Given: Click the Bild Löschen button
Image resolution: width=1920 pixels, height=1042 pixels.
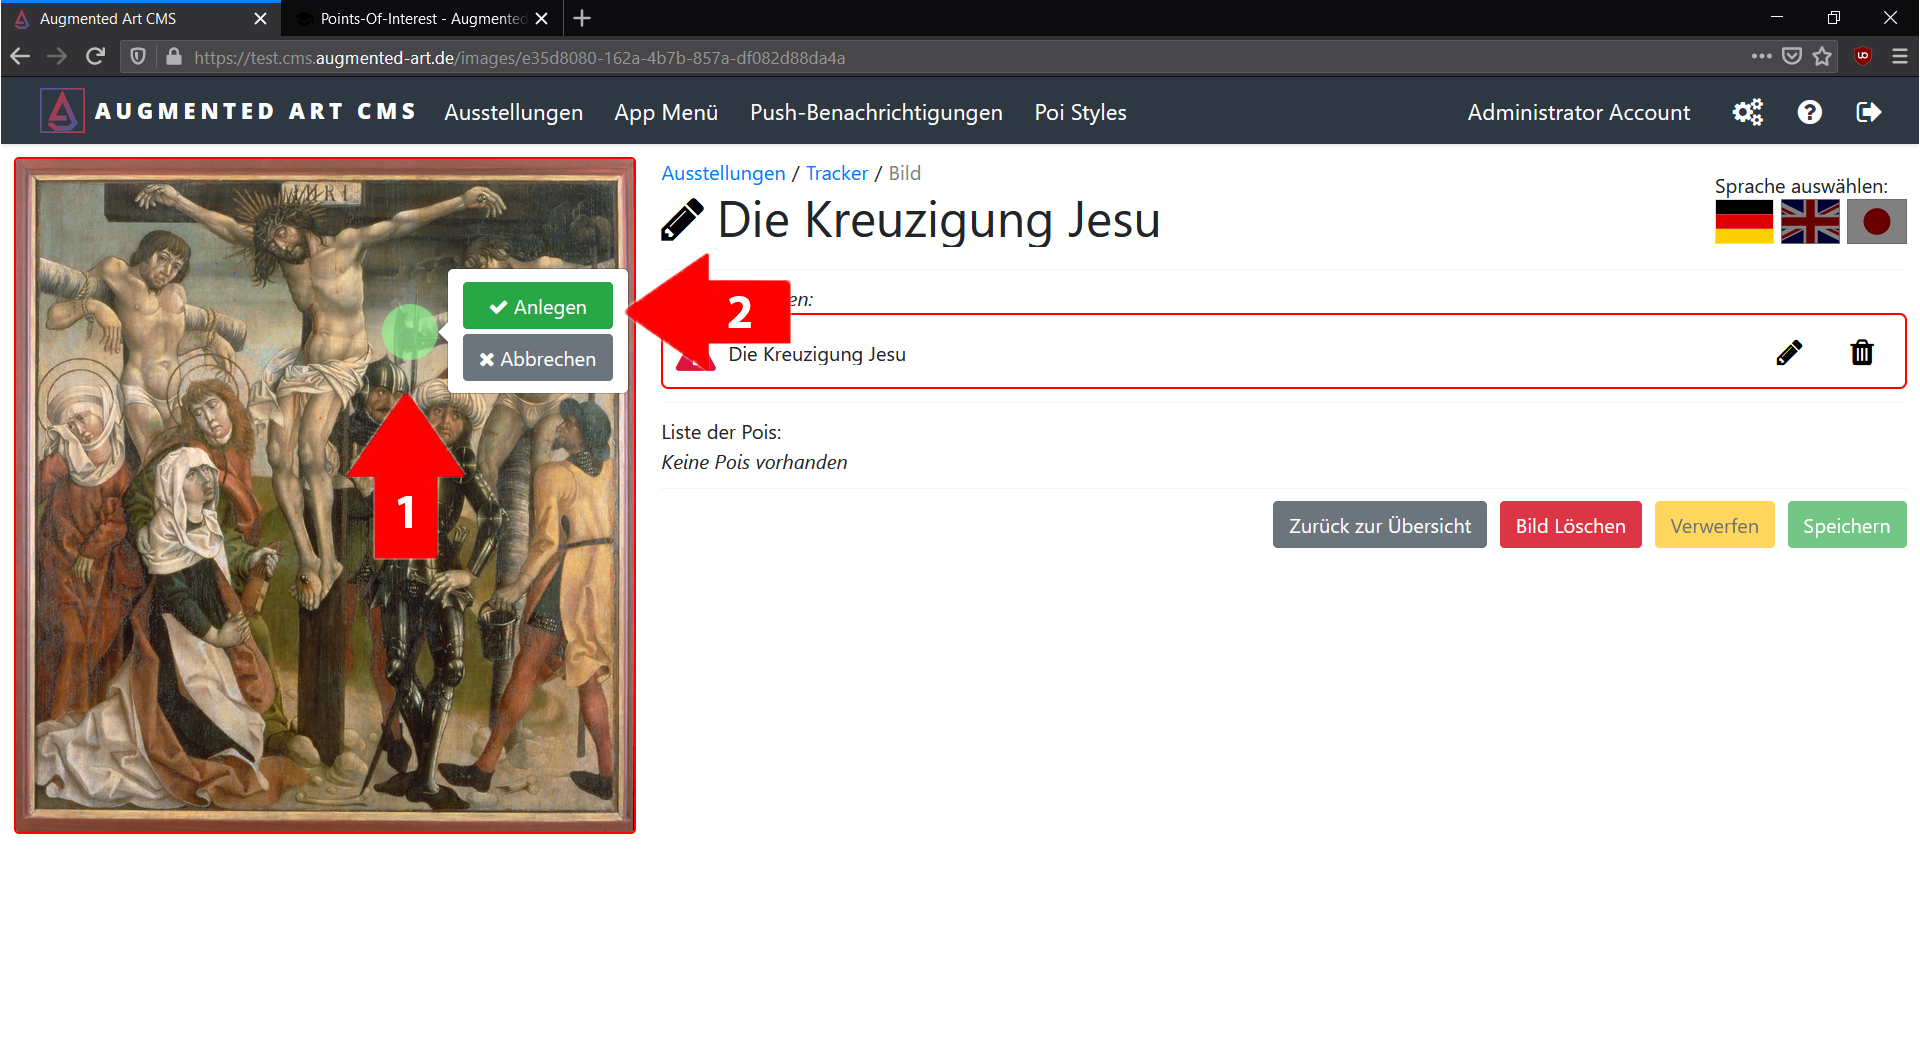Looking at the screenshot, I should click(x=1570, y=525).
